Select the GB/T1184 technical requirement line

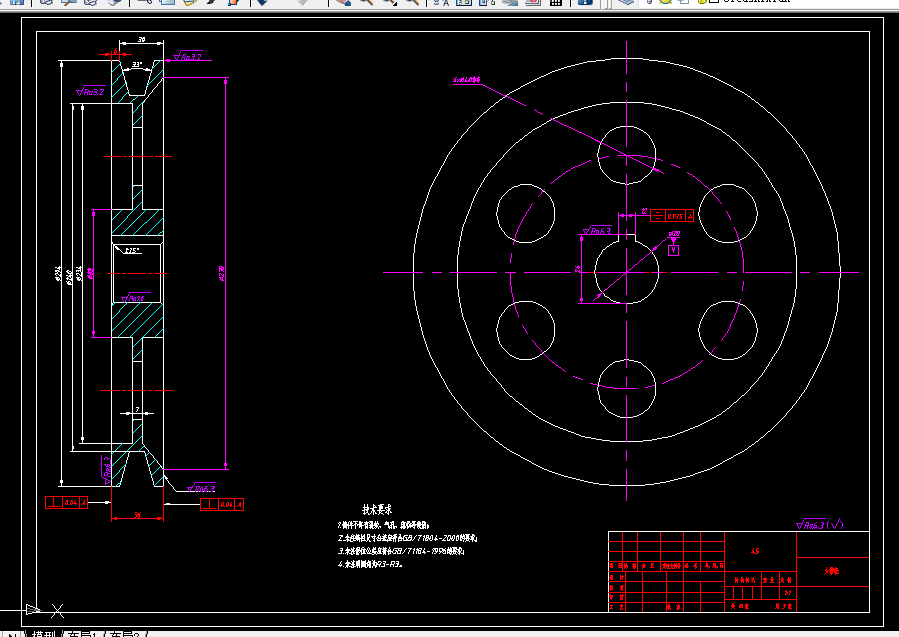click(401, 551)
